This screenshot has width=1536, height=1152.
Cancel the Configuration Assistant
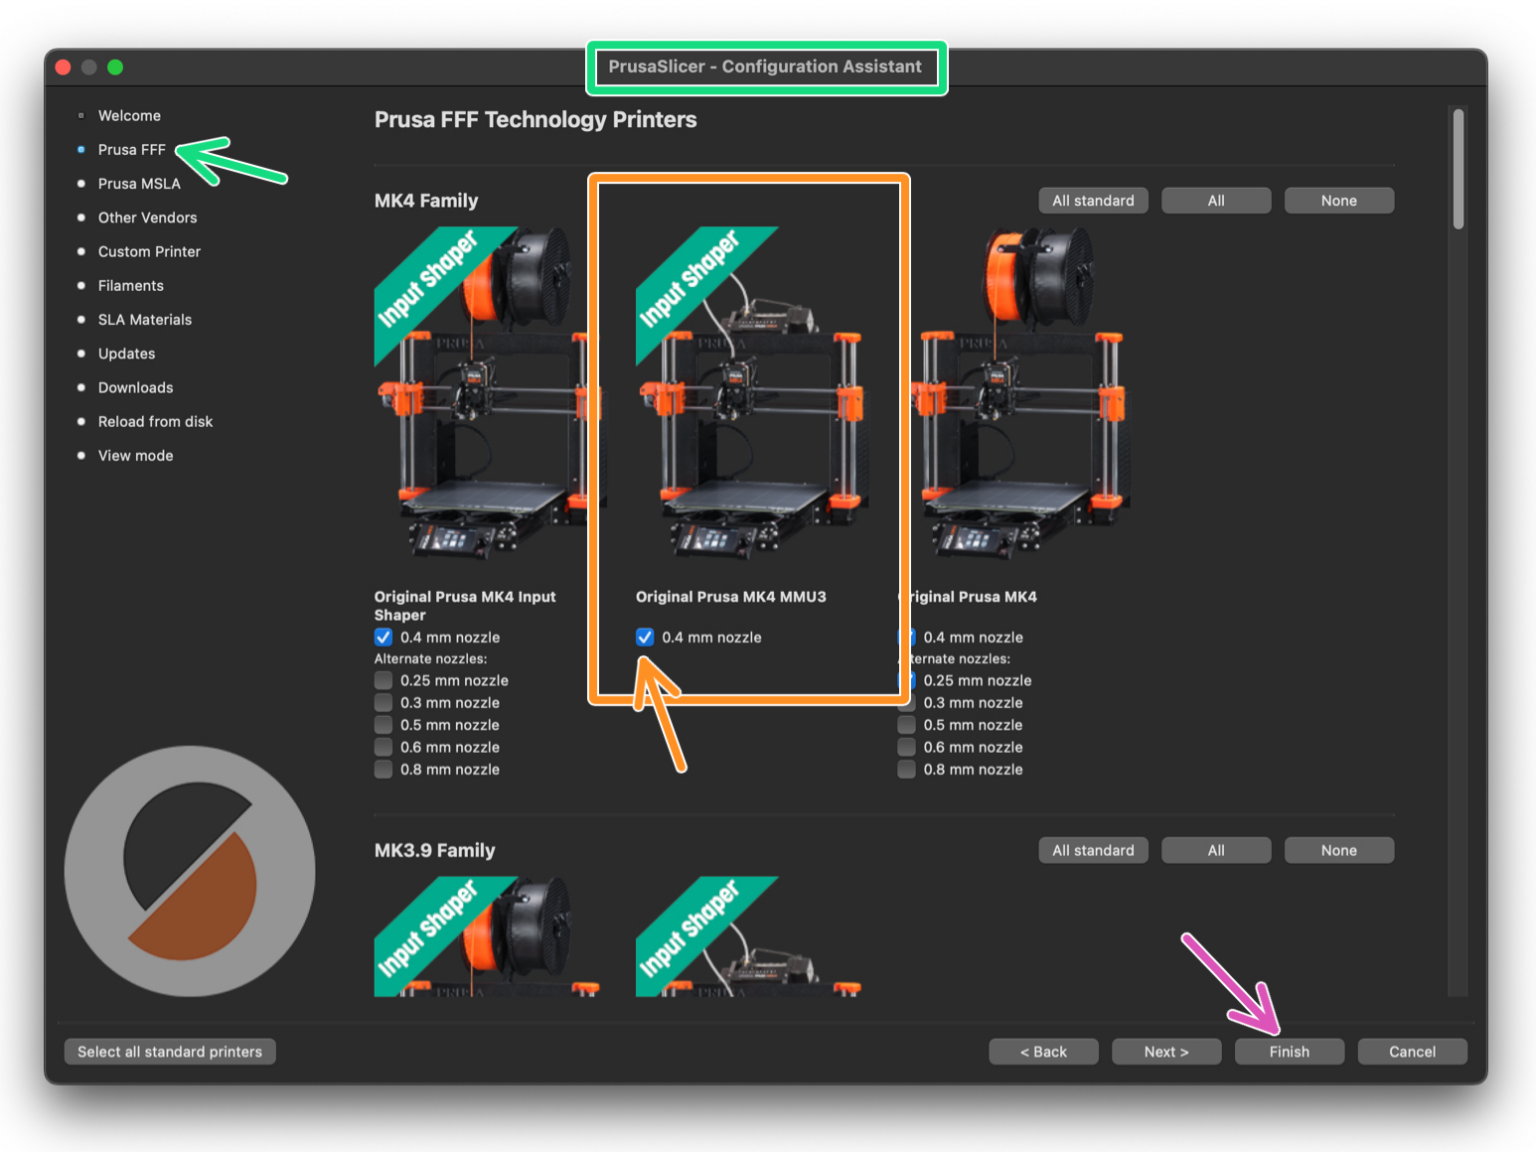click(1412, 1051)
